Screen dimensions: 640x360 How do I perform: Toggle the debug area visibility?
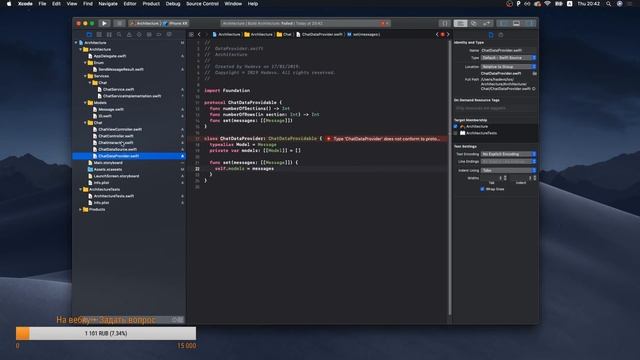pos(516,23)
